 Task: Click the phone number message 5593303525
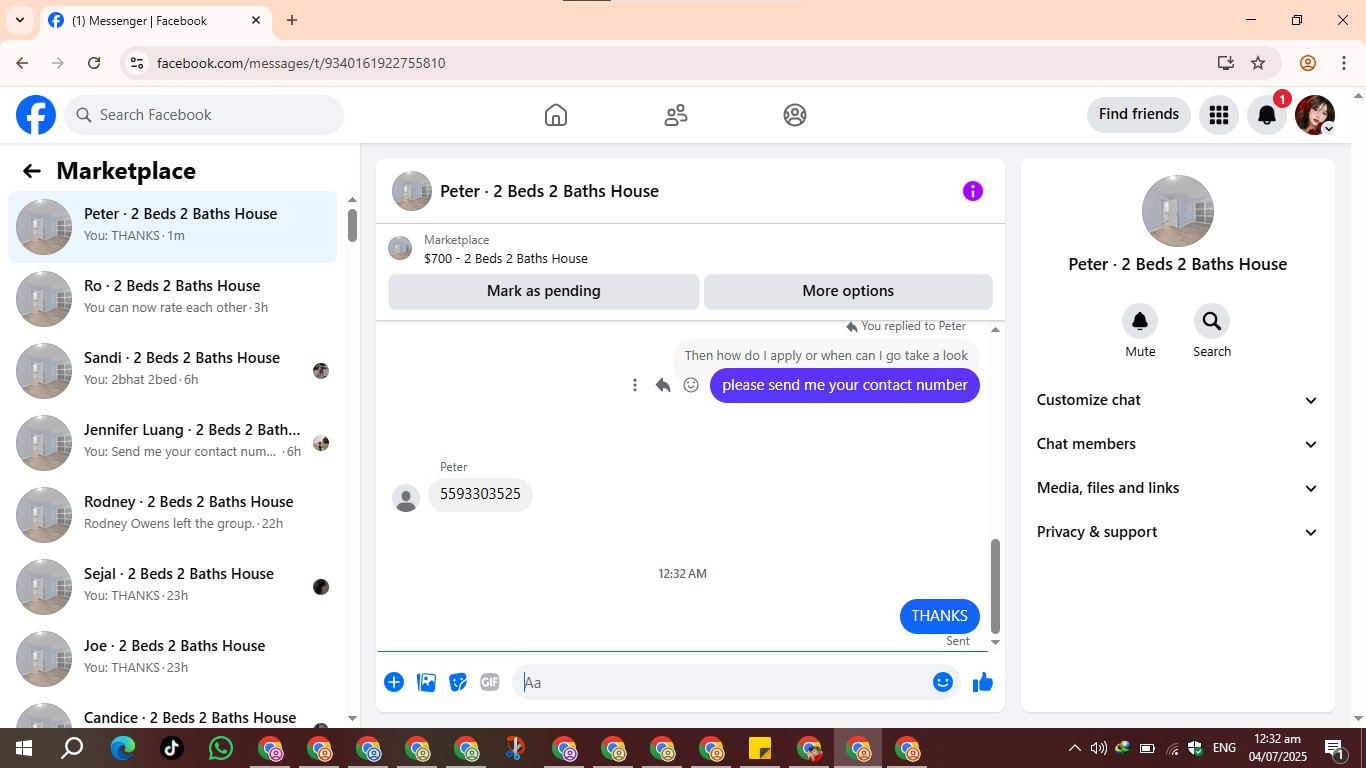click(x=481, y=494)
